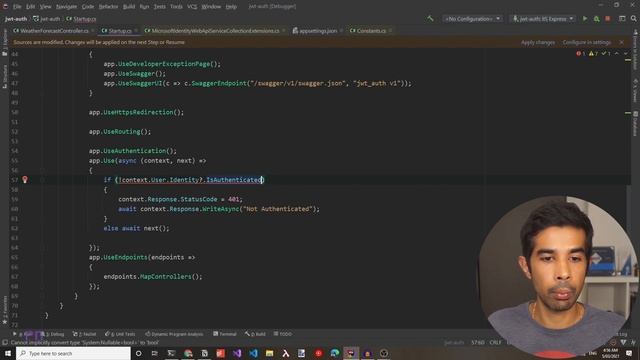
Task: Open Dynamic Program Analysis tool window
Action: point(174,334)
